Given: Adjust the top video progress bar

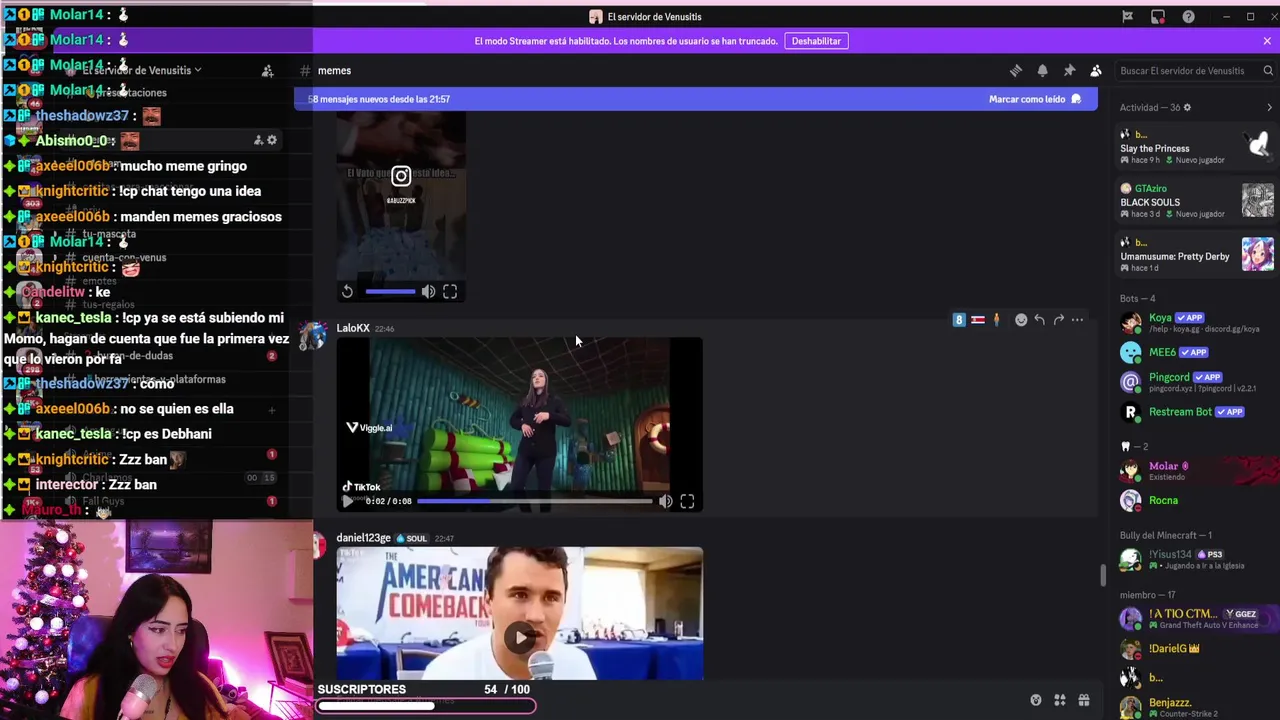Looking at the screenshot, I should tap(390, 292).
